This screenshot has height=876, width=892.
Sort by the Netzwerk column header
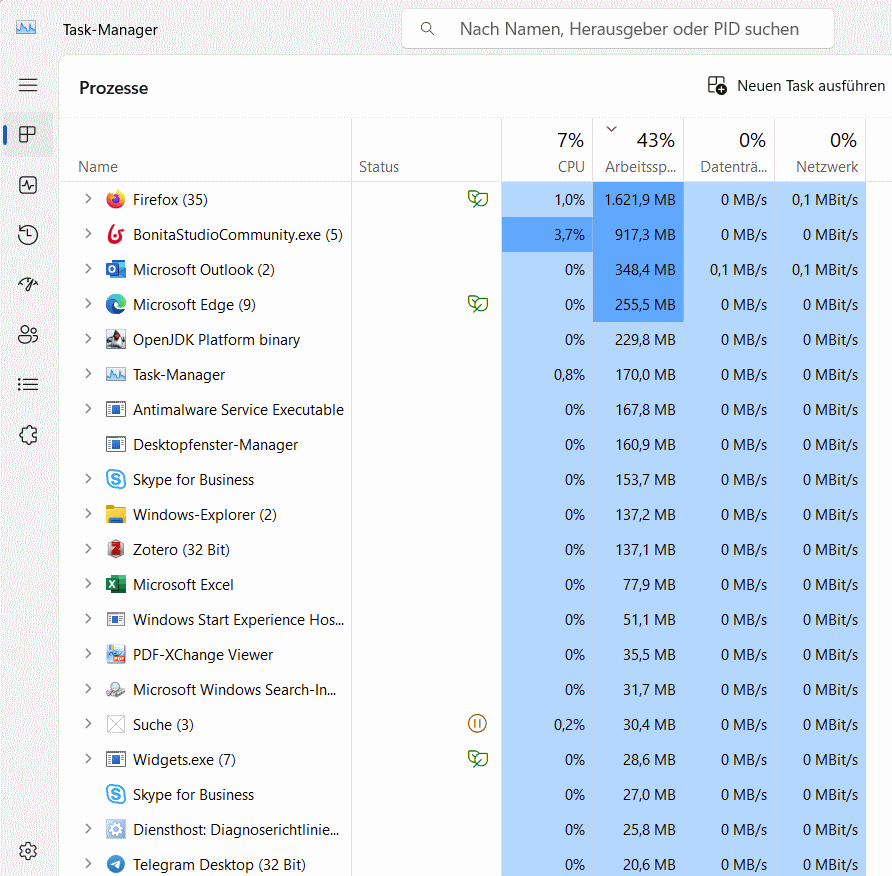[x=820, y=150]
